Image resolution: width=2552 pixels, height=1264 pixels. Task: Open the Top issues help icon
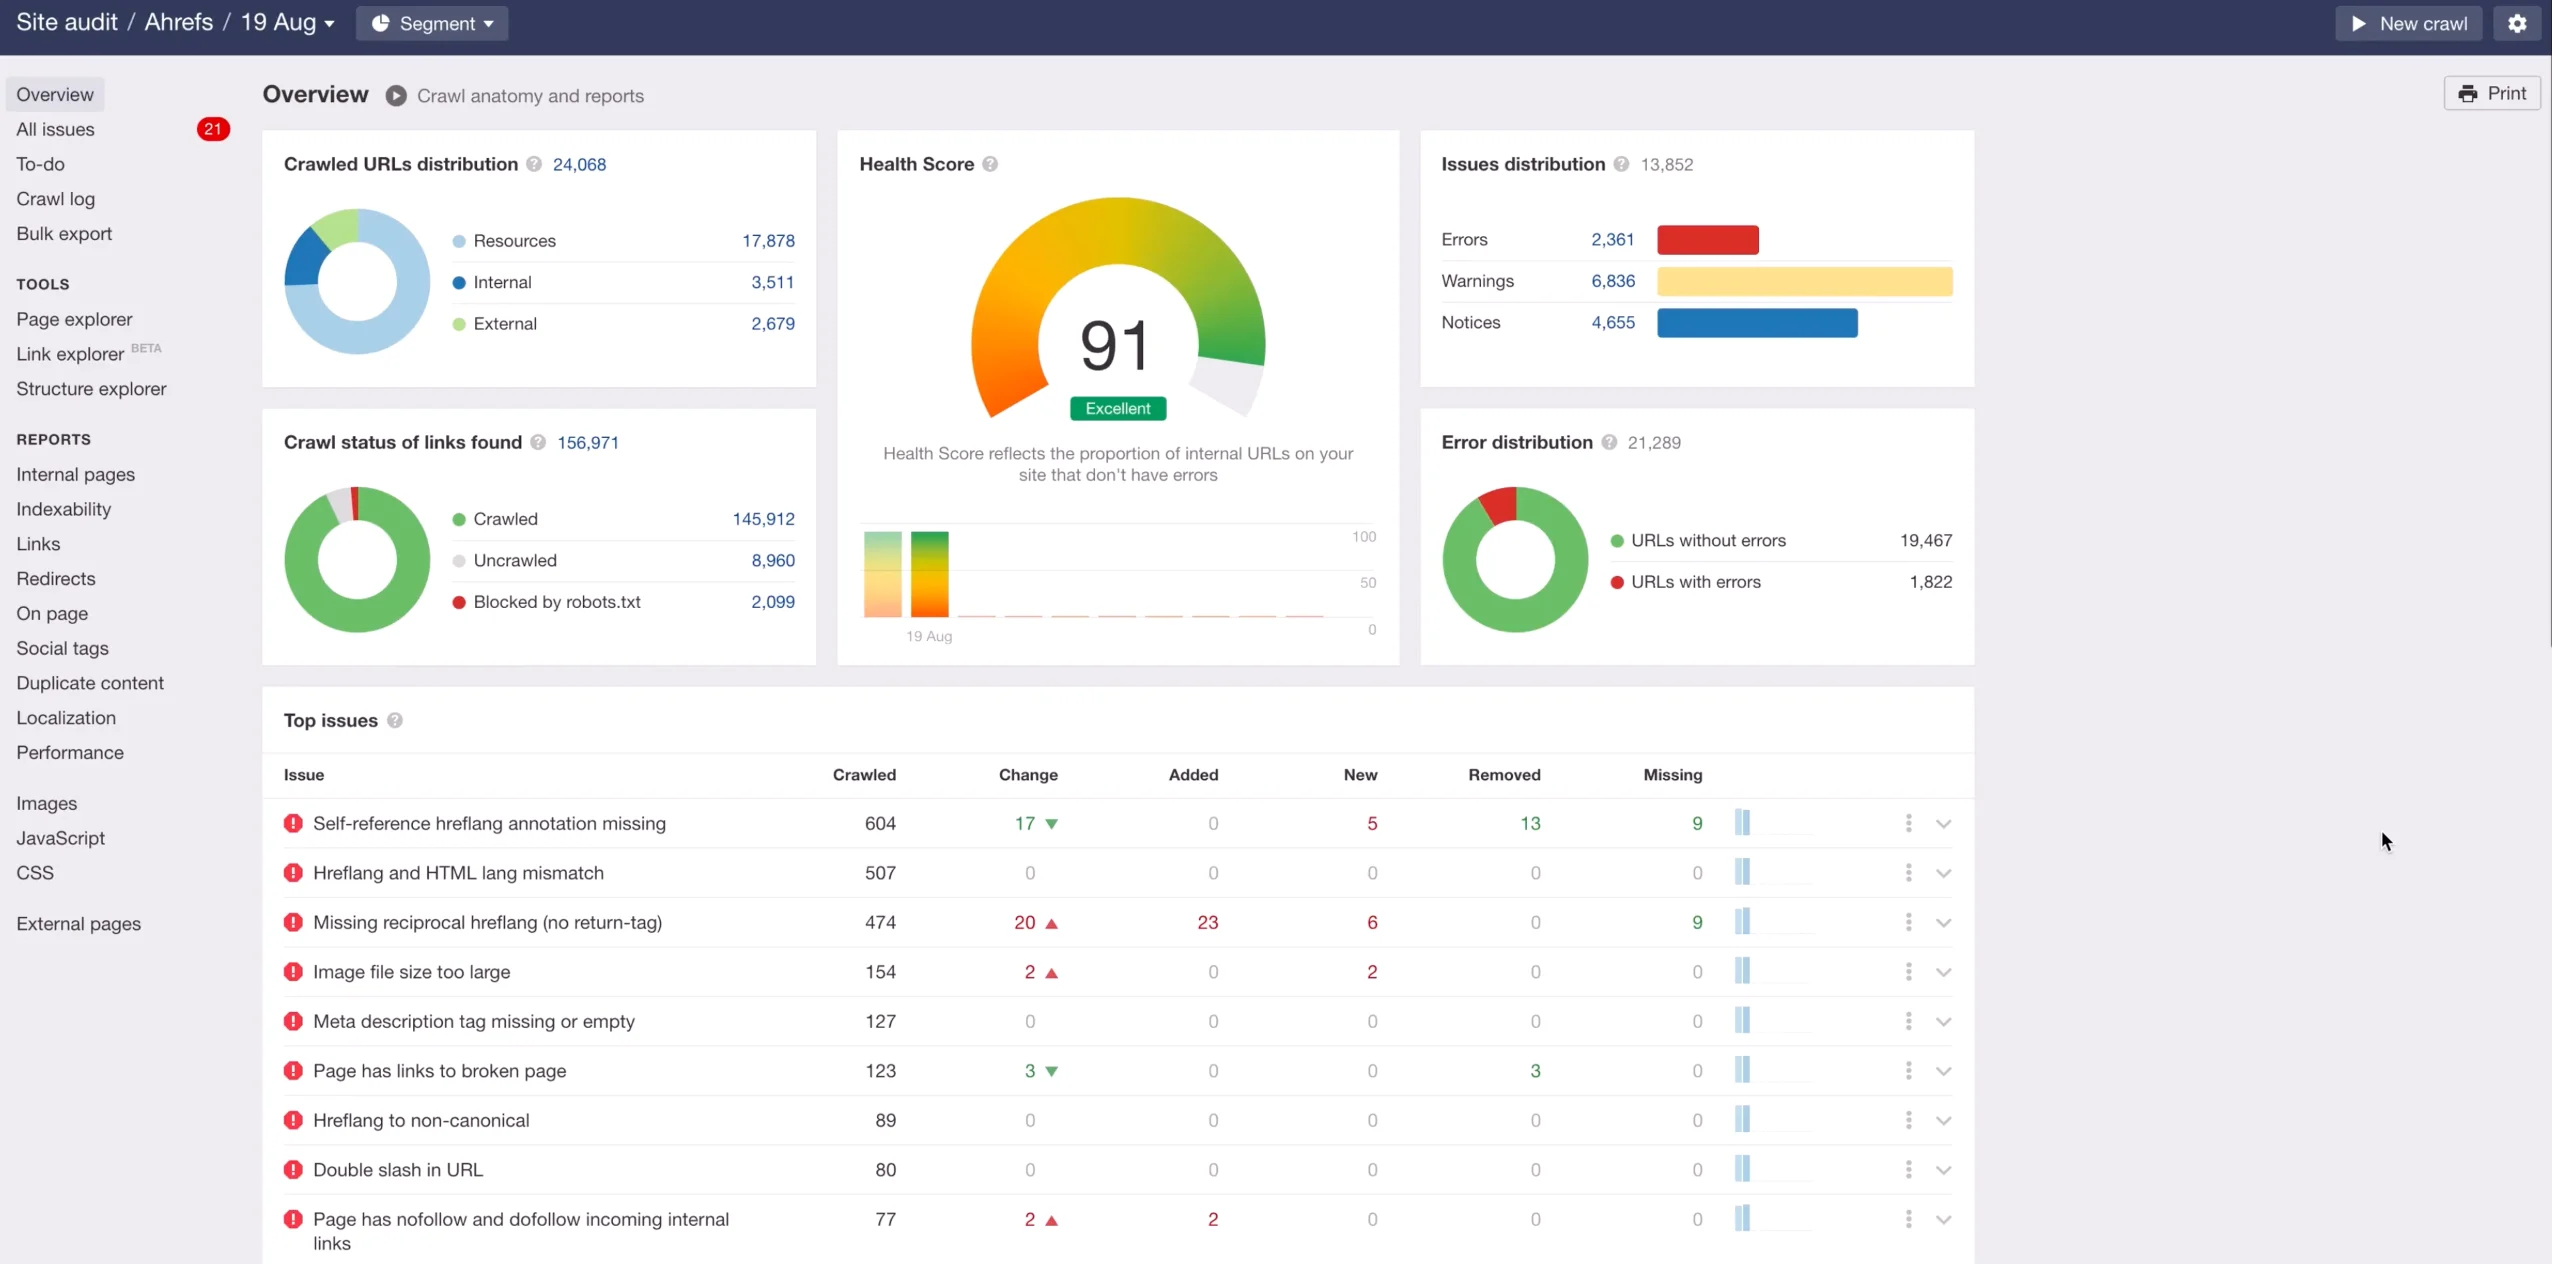(394, 720)
